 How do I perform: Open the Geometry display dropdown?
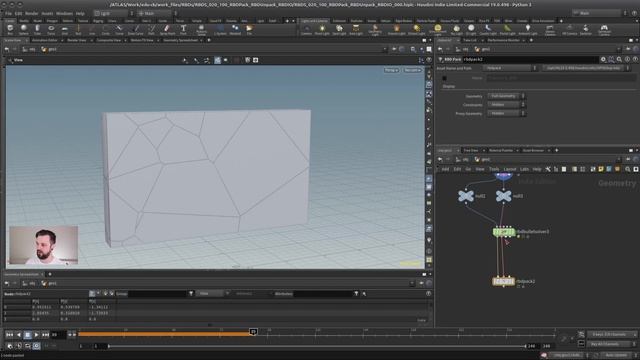tap(506, 96)
